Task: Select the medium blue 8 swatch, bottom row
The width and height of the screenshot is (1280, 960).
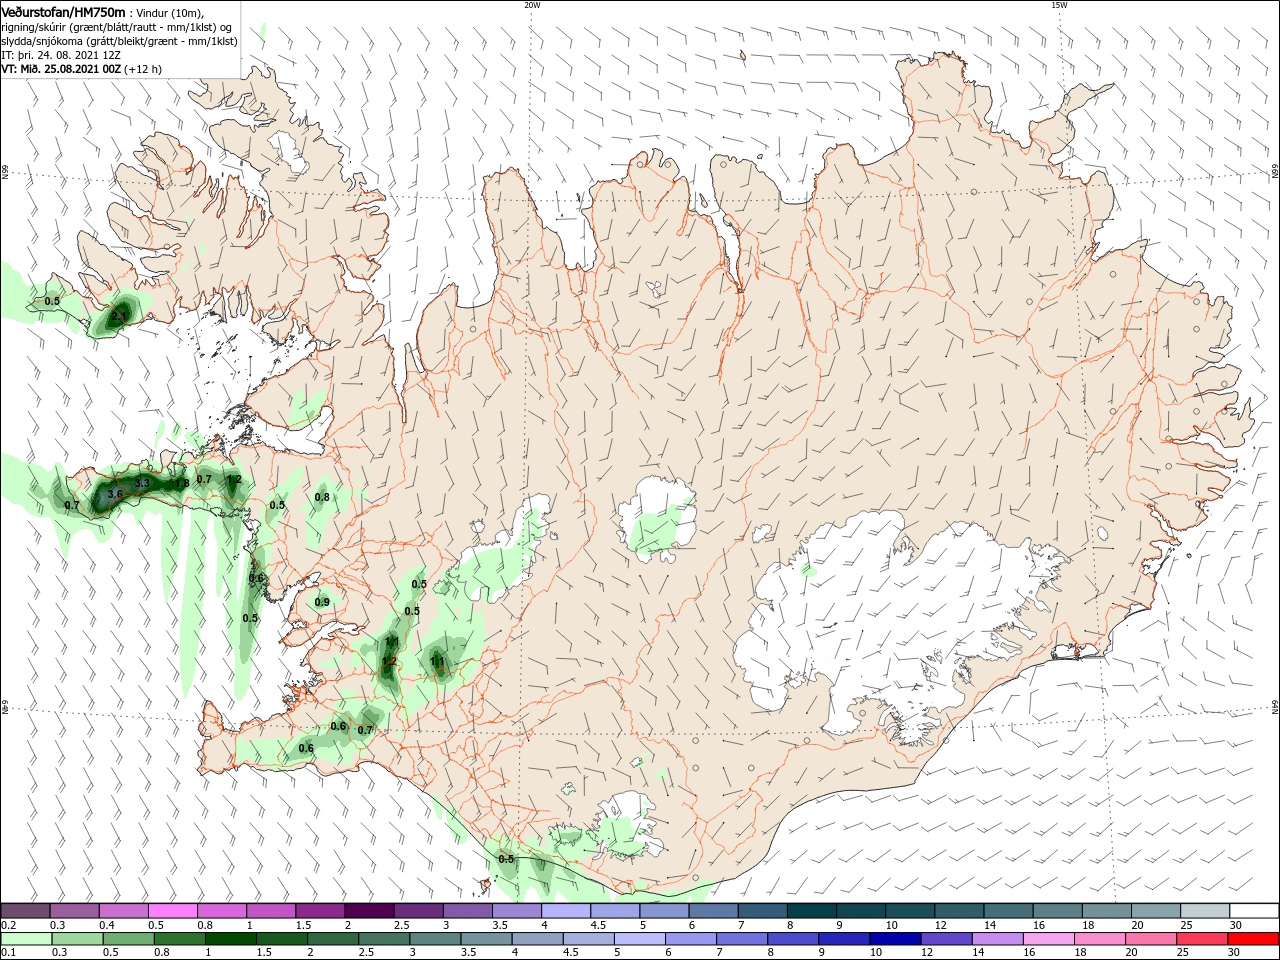Action: (x=792, y=939)
